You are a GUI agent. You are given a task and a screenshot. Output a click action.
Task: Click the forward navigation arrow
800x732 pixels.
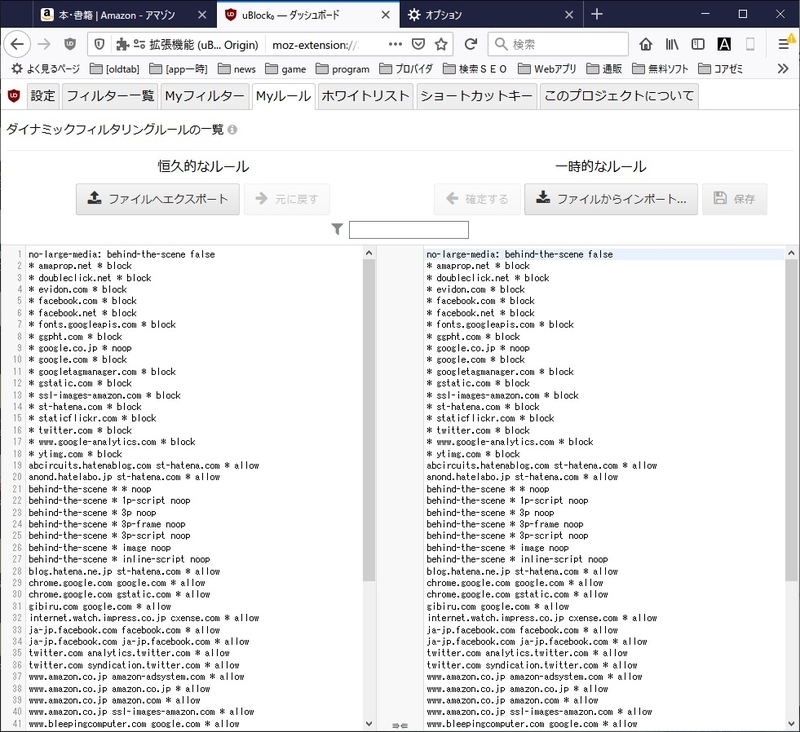coord(44,44)
